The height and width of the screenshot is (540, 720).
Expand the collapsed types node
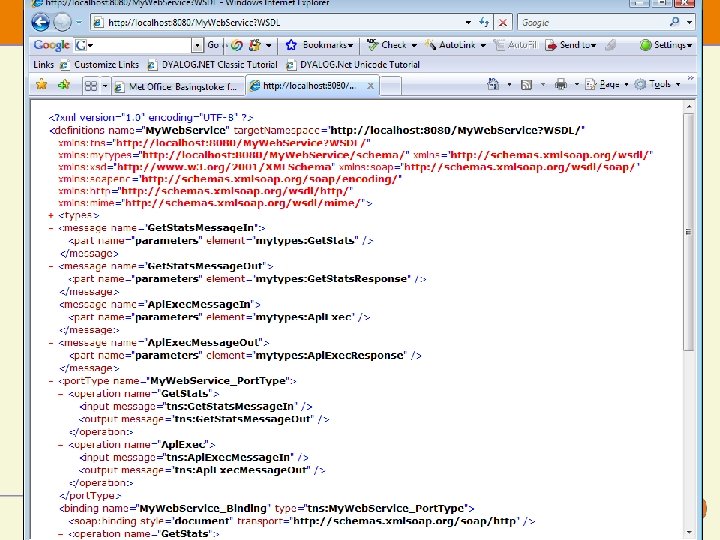point(51,215)
